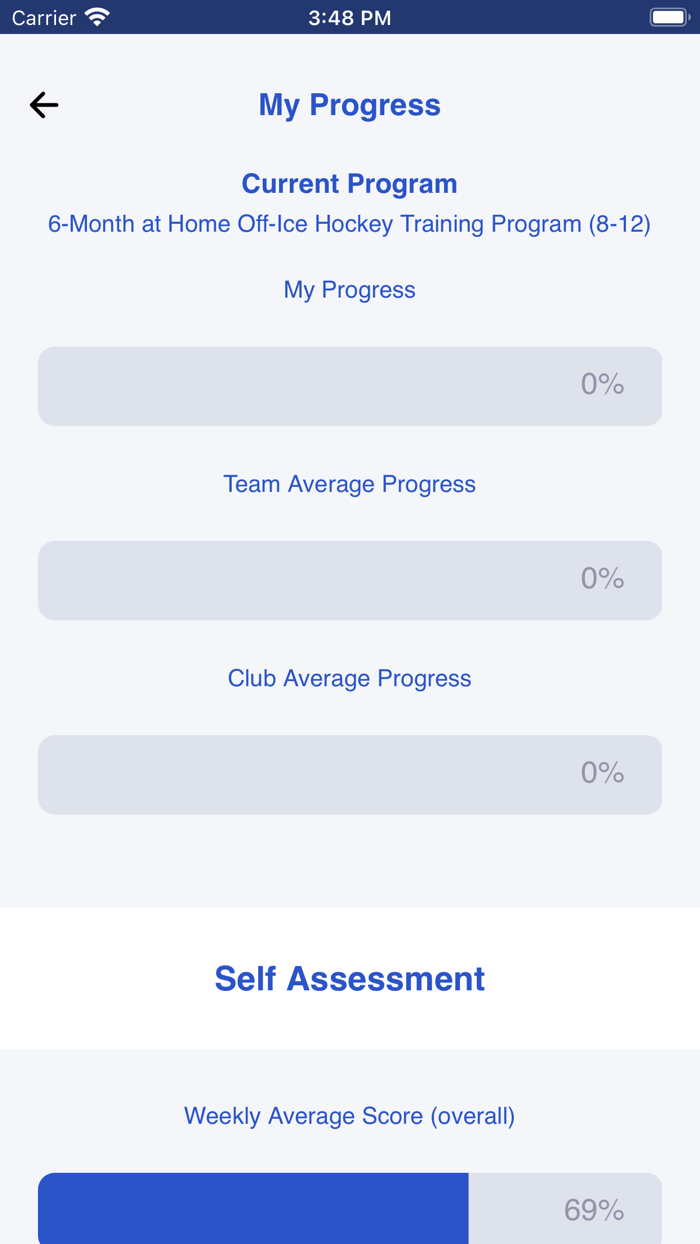Click the empty track of Club Average Progress bar
This screenshot has height=1244, width=700.
pos(300,774)
